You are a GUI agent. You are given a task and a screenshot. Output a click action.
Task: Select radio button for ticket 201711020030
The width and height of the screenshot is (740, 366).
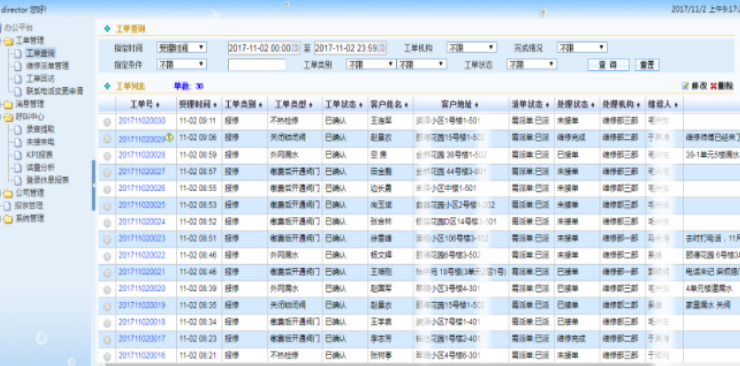(x=107, y=122)
